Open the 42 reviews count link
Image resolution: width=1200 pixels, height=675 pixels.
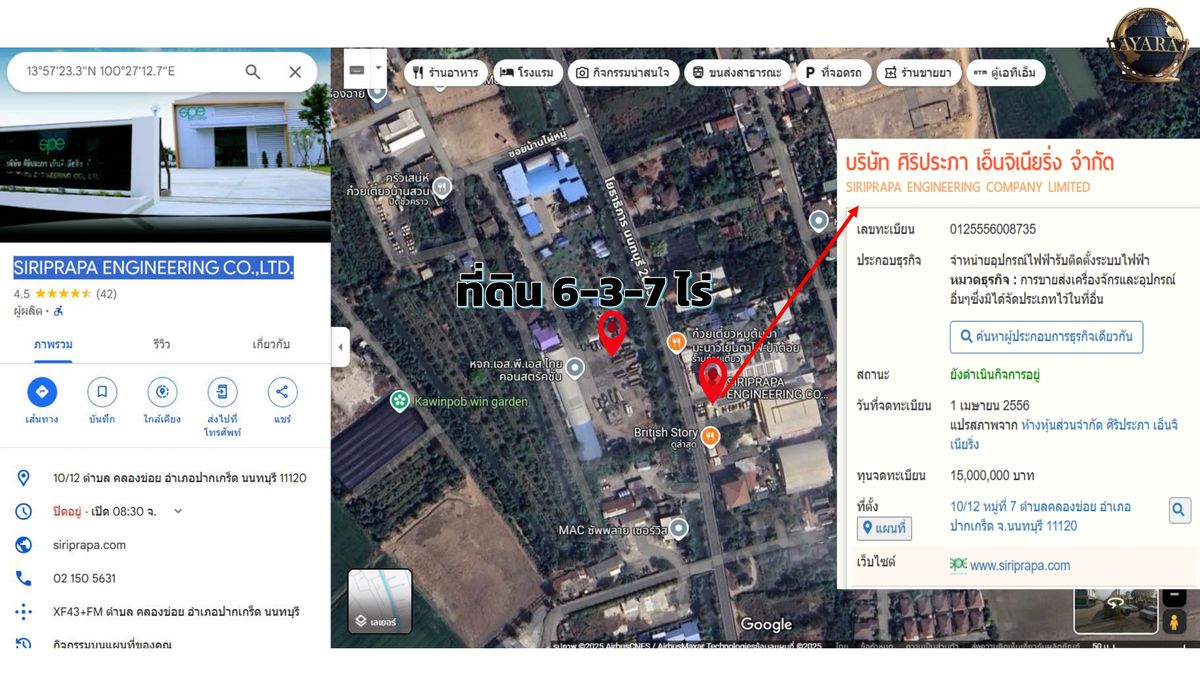tap(106, 294)
